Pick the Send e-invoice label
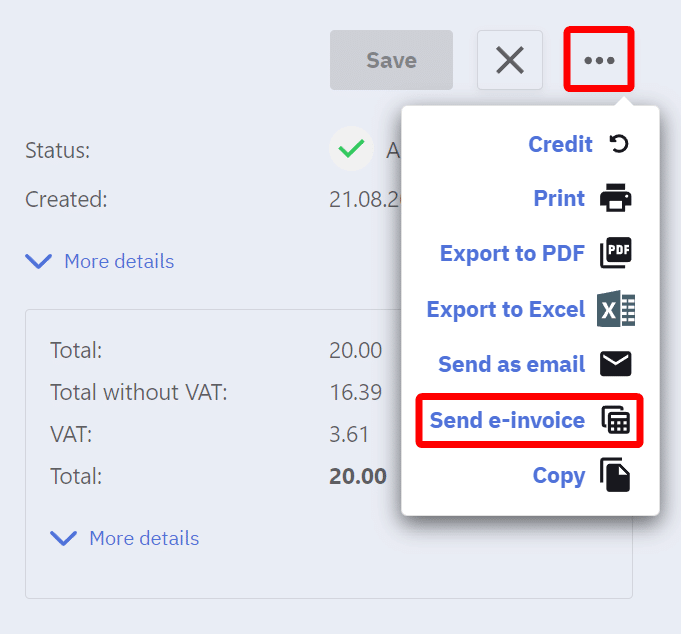This screenshot has width=681, height=634. click(x=507, y=420)
